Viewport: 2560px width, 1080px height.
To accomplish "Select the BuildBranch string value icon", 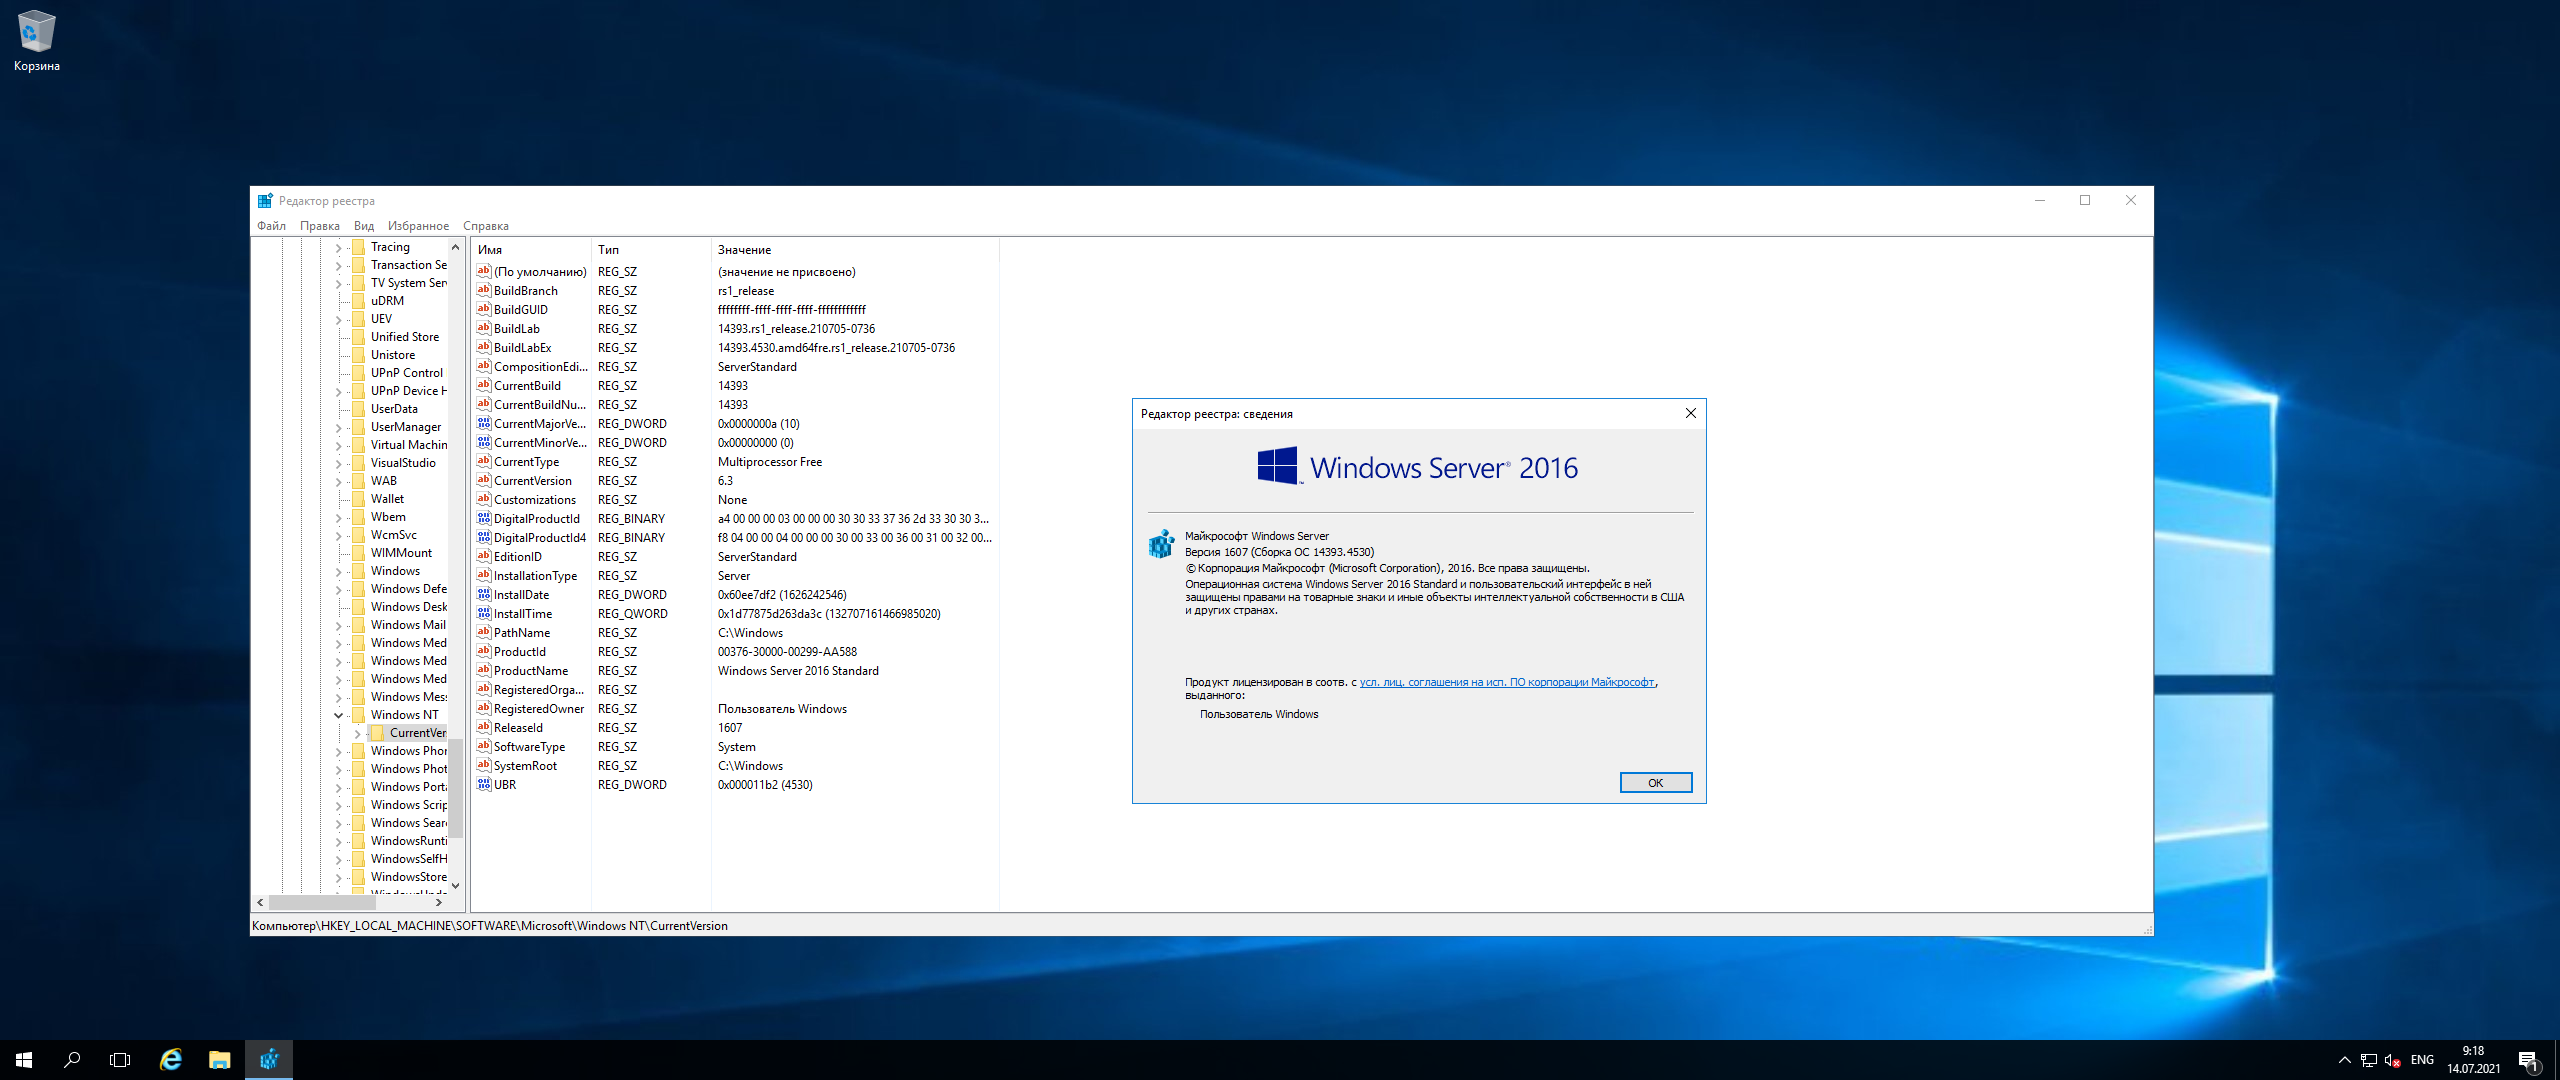I will coord(484,290).
